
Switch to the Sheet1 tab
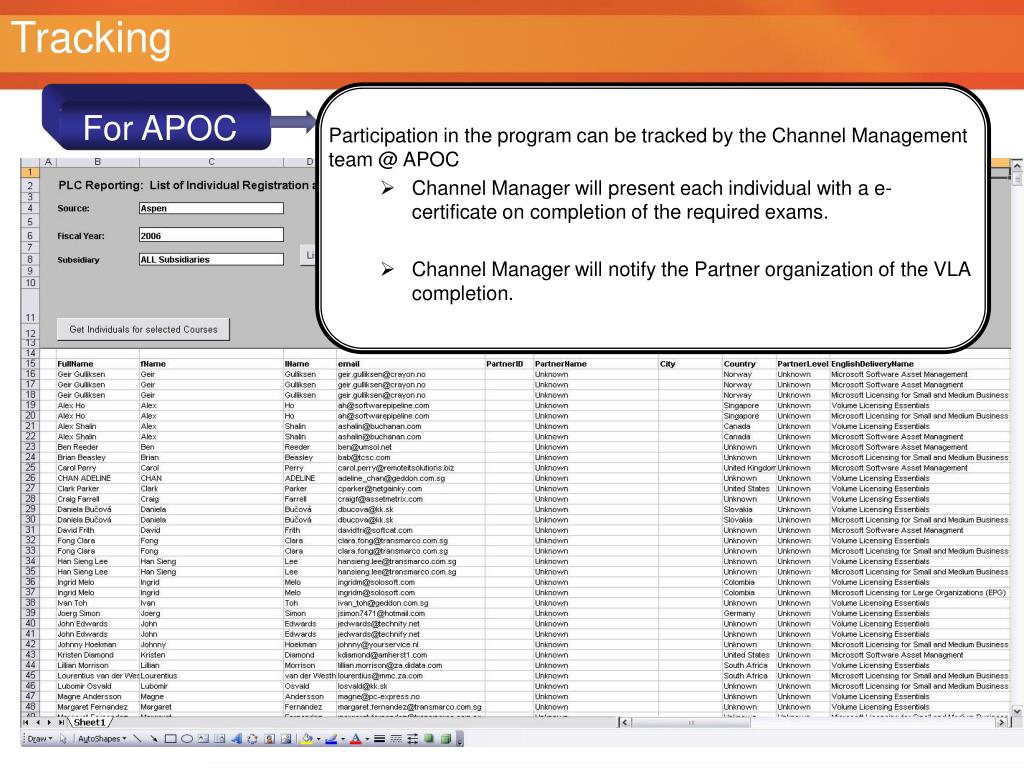pyautogui.click(x=89, y=722)
